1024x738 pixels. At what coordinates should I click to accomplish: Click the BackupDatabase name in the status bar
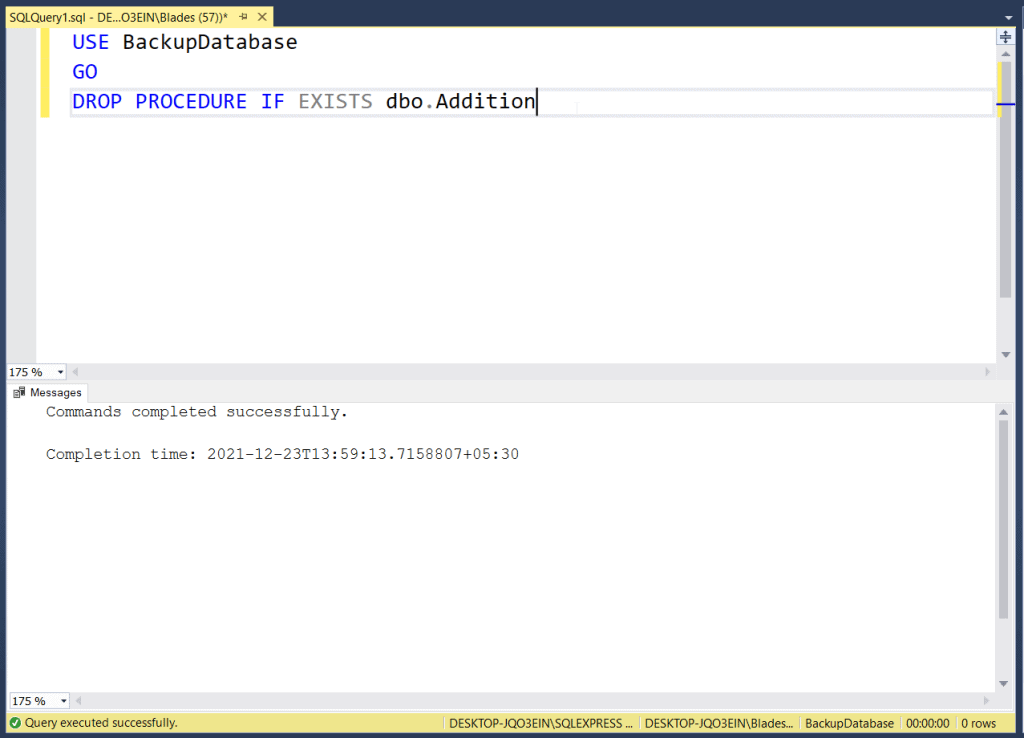click(849, 722)
